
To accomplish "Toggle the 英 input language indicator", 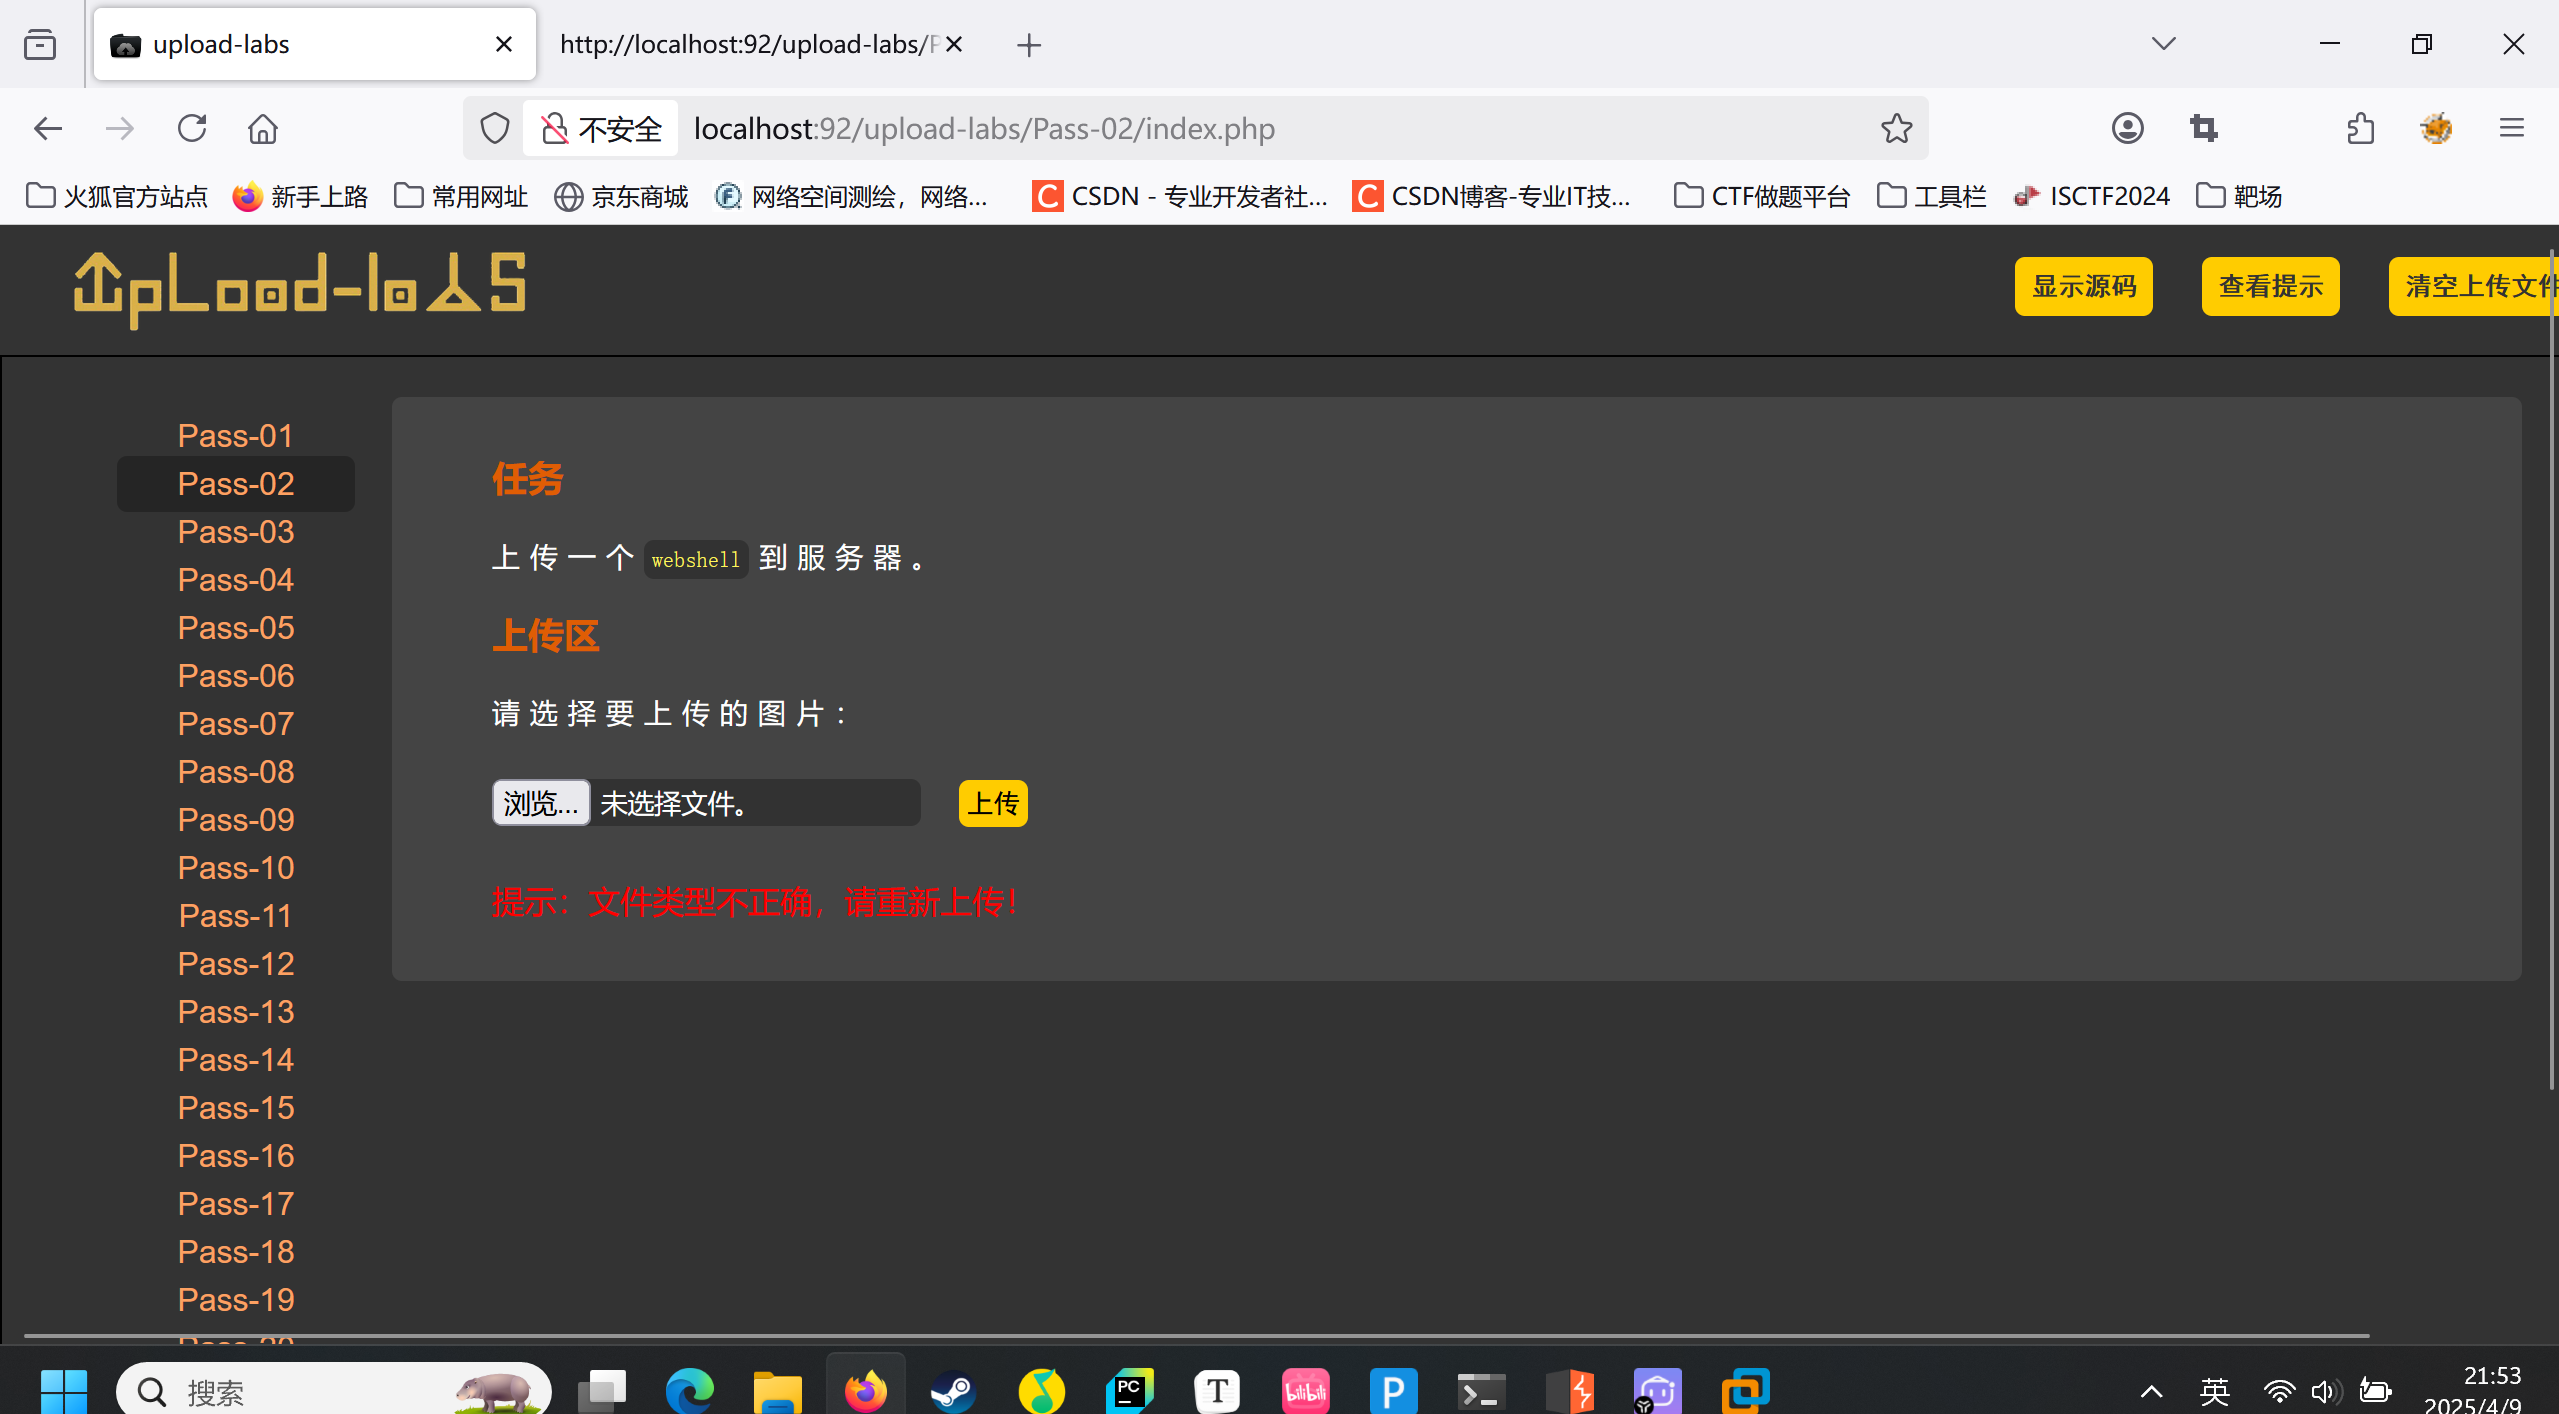I will click(2214, 1391).
